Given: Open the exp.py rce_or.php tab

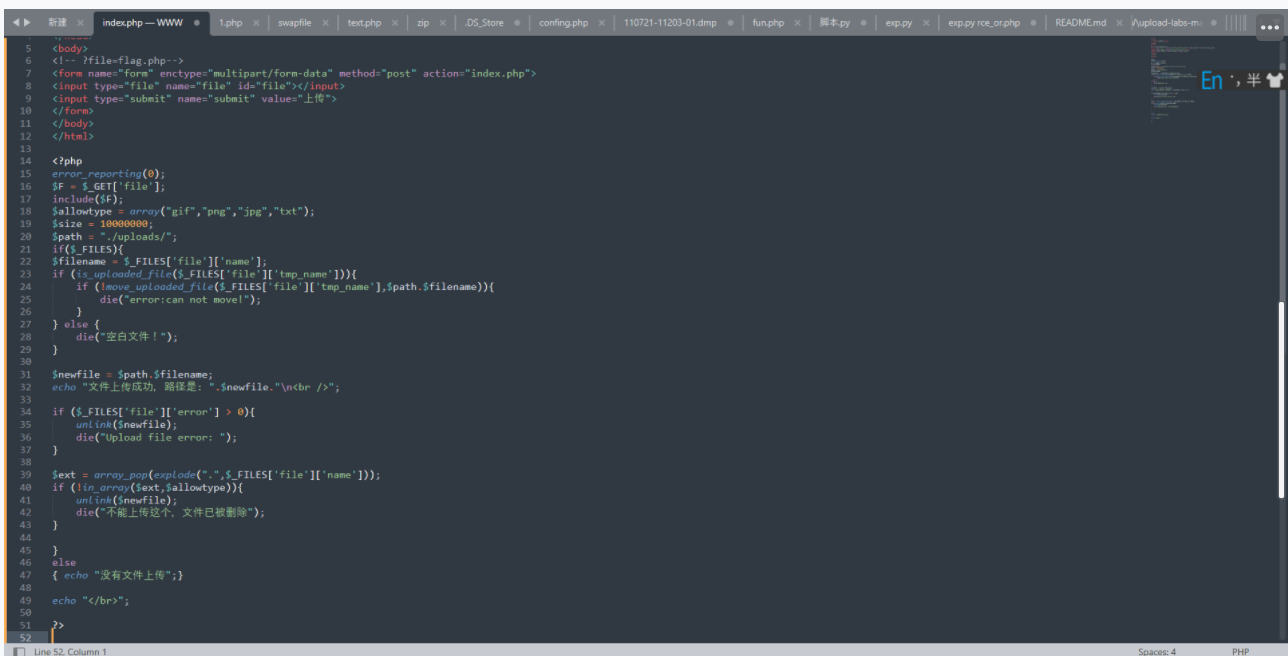Looking at the screenshot, I should click(984, 22).
